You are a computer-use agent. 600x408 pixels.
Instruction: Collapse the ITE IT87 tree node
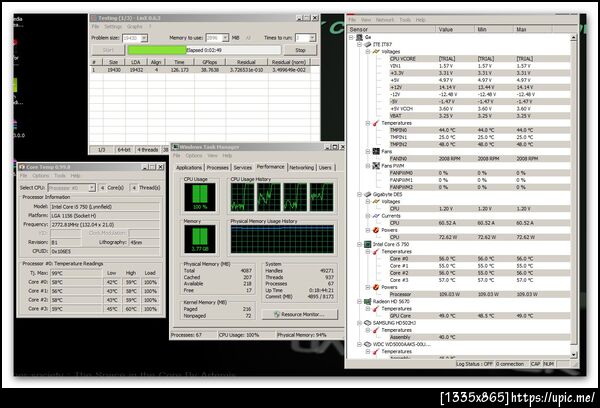[359, 44]
